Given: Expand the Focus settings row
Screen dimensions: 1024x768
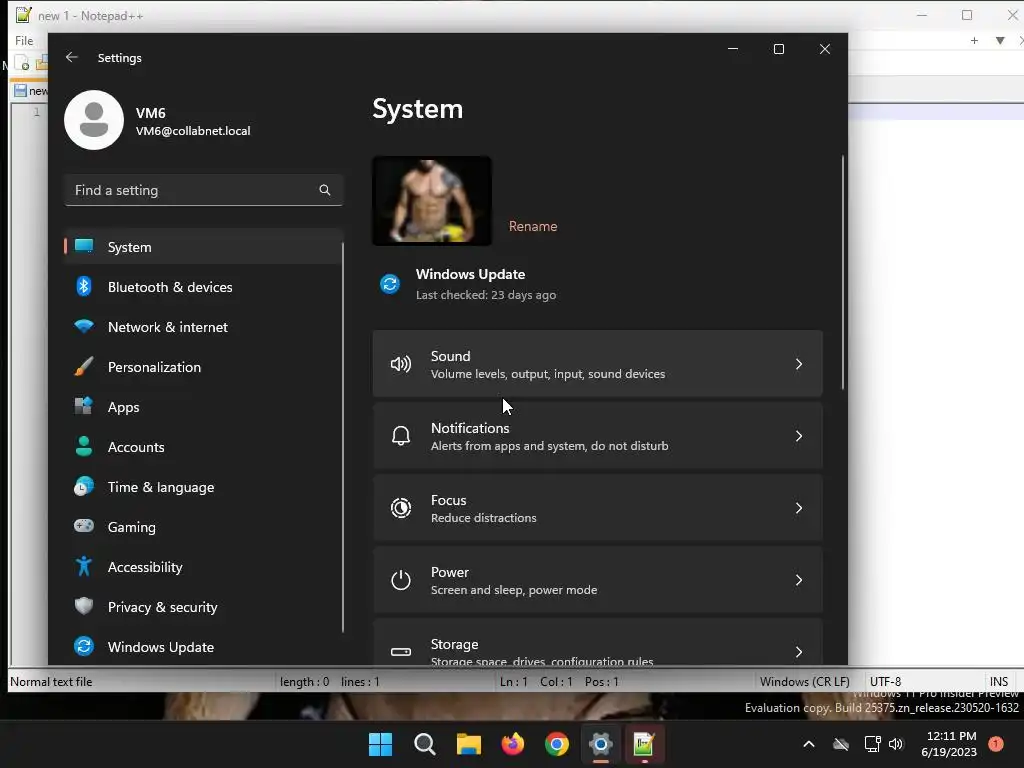Looking at the screenshot, I should tap(598, 508).
